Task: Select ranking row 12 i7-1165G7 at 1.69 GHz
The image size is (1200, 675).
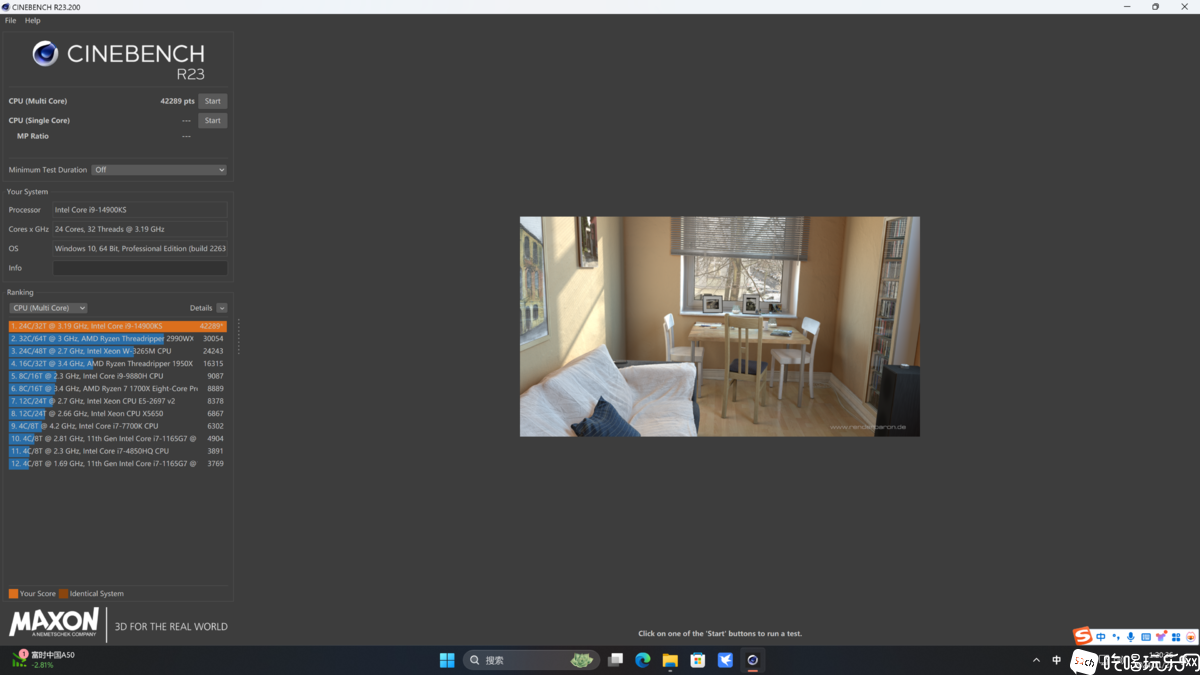Action: pos(118,464)
